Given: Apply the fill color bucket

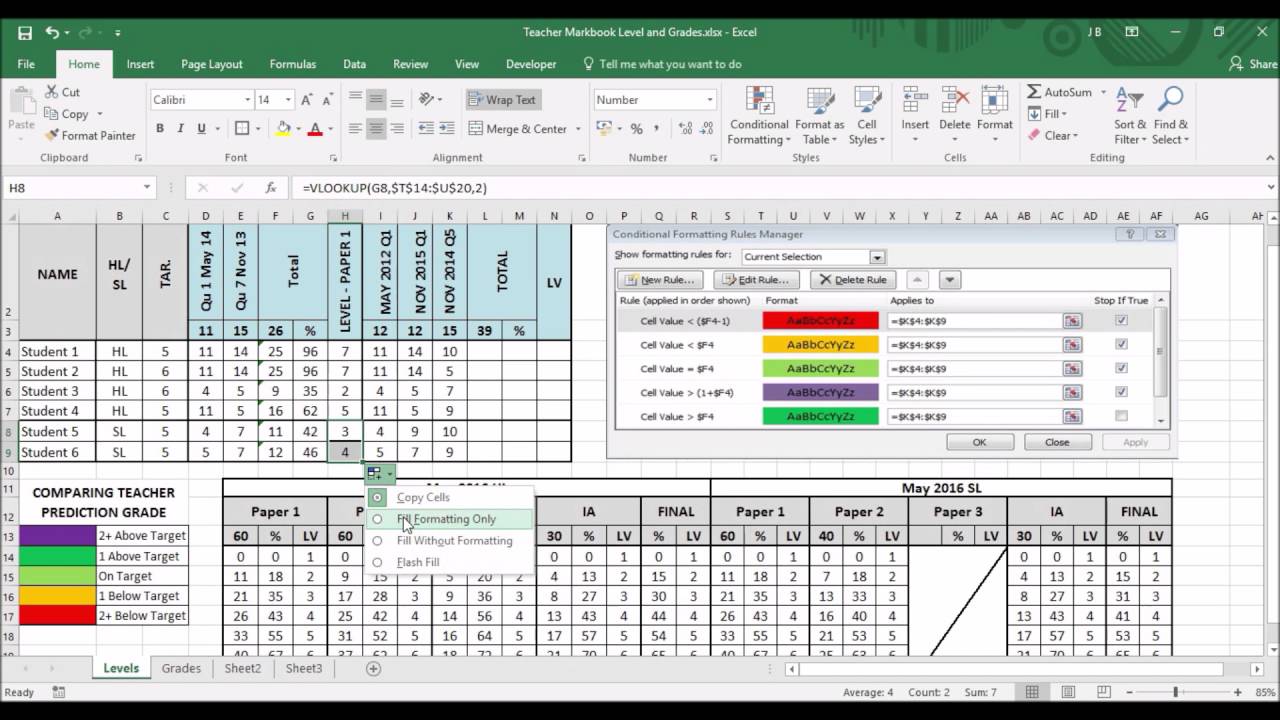Looking at the screenshot, I should [283, 128].
